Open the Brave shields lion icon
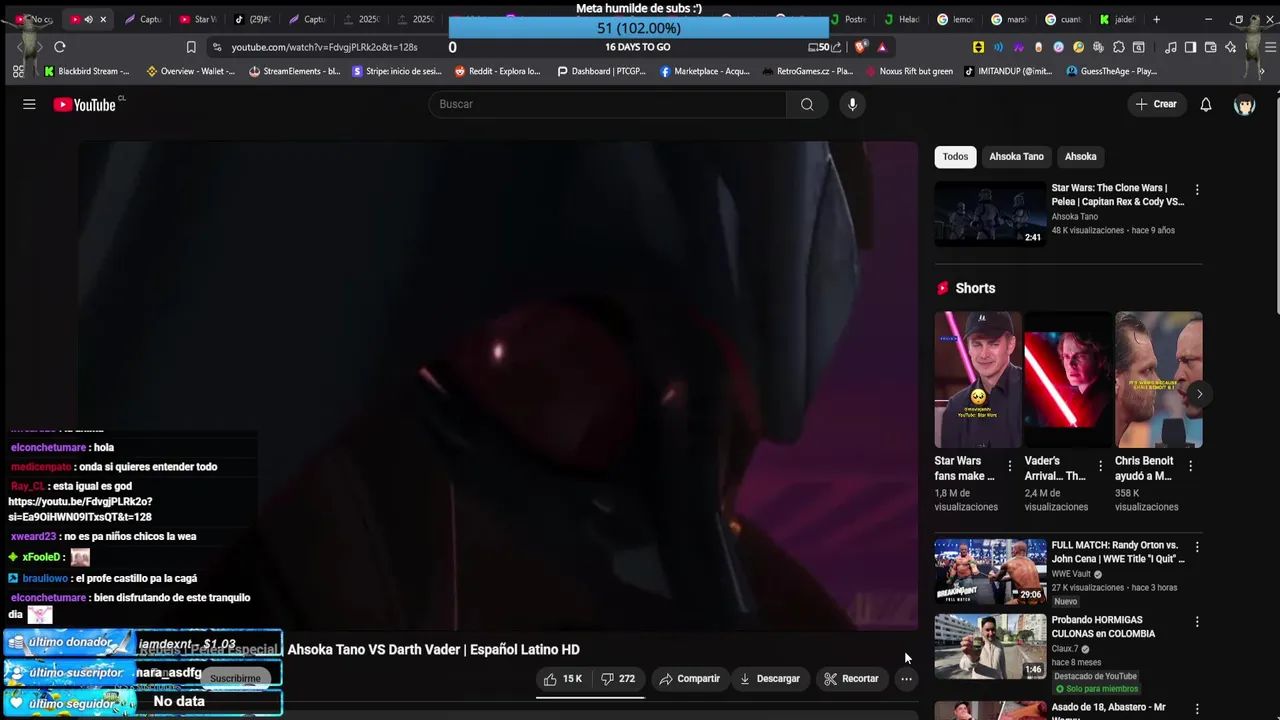The height and width of the screenshot is (720, 1280). (861, 47)
